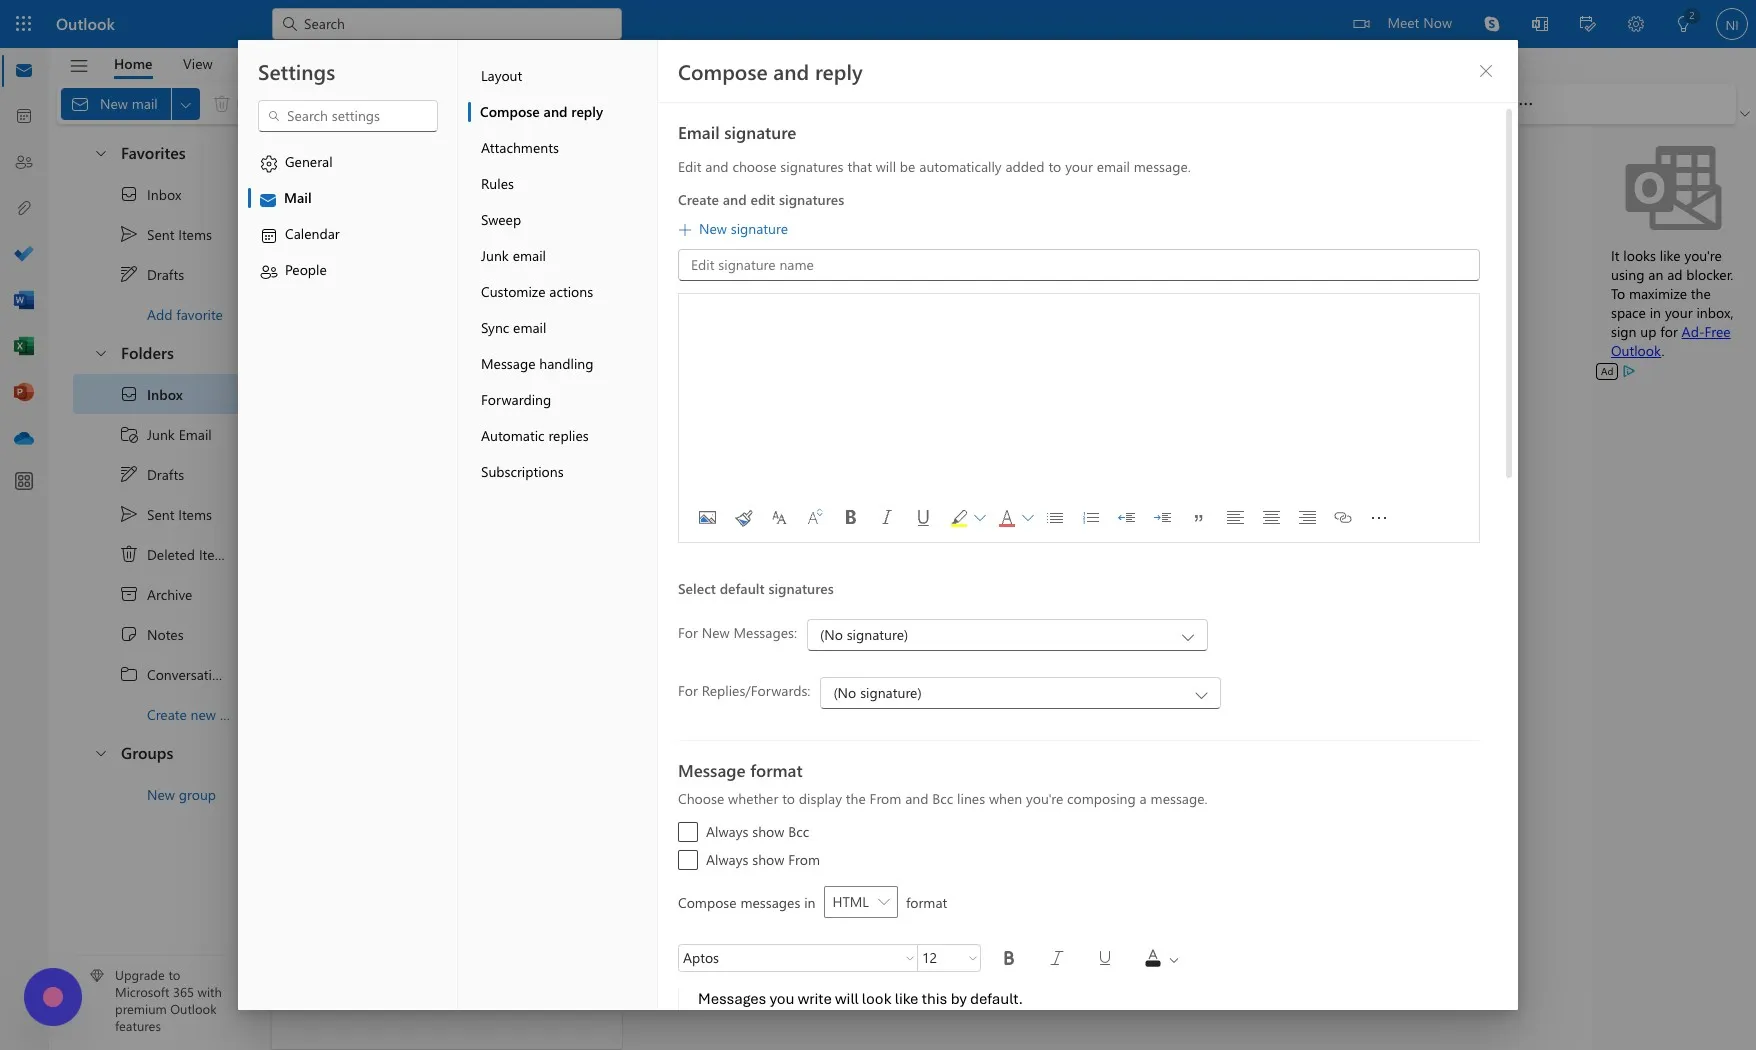Open Attachments settings

[x=520, y=148]
